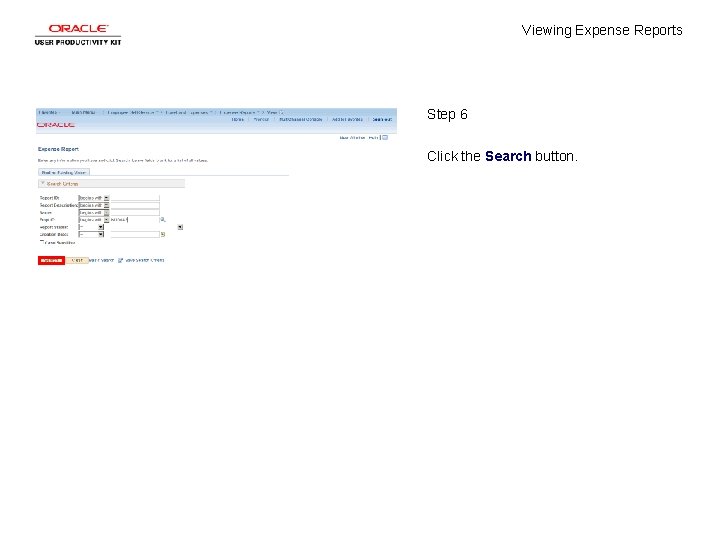
Task: Click the Oracle logo in the page header
Action: click(56, 124)
